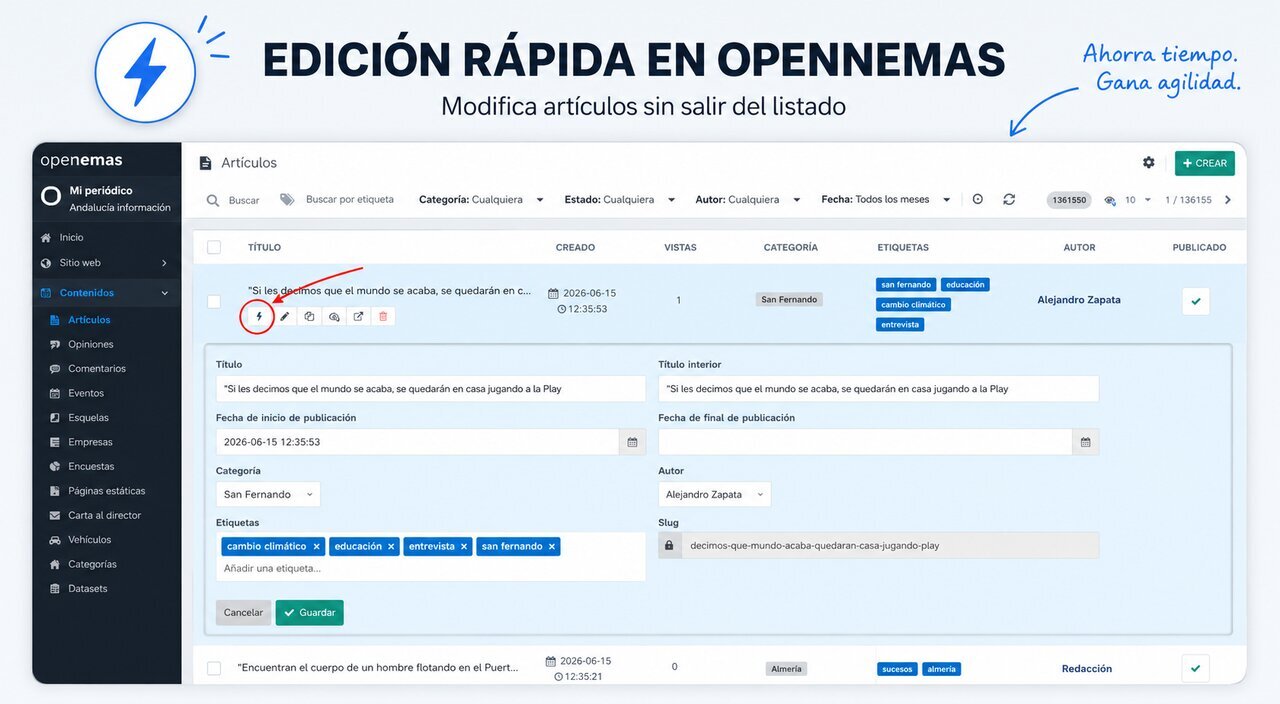Open Carta al director in sidebar
This screenshot has width=1280, height=704.
[x=106, y=515]
